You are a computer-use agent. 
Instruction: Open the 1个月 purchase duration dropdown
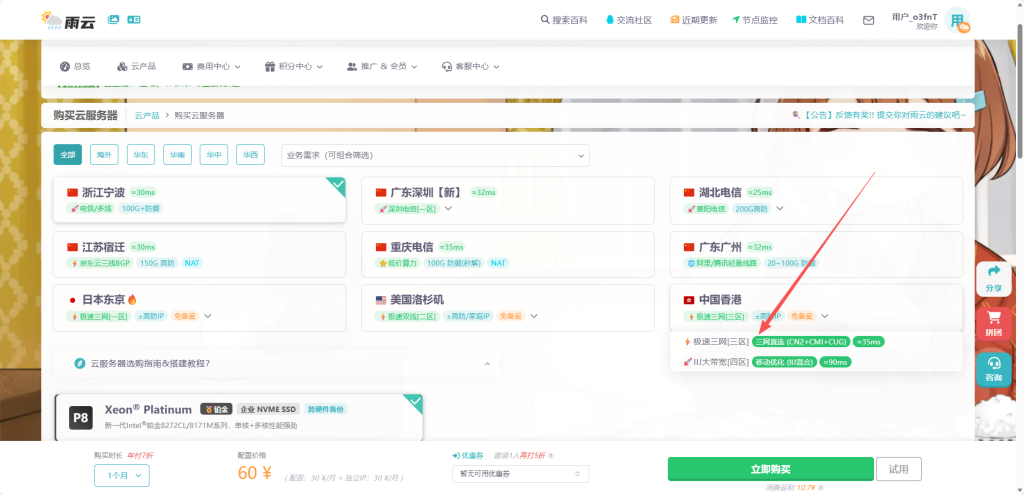coord(121,475)
